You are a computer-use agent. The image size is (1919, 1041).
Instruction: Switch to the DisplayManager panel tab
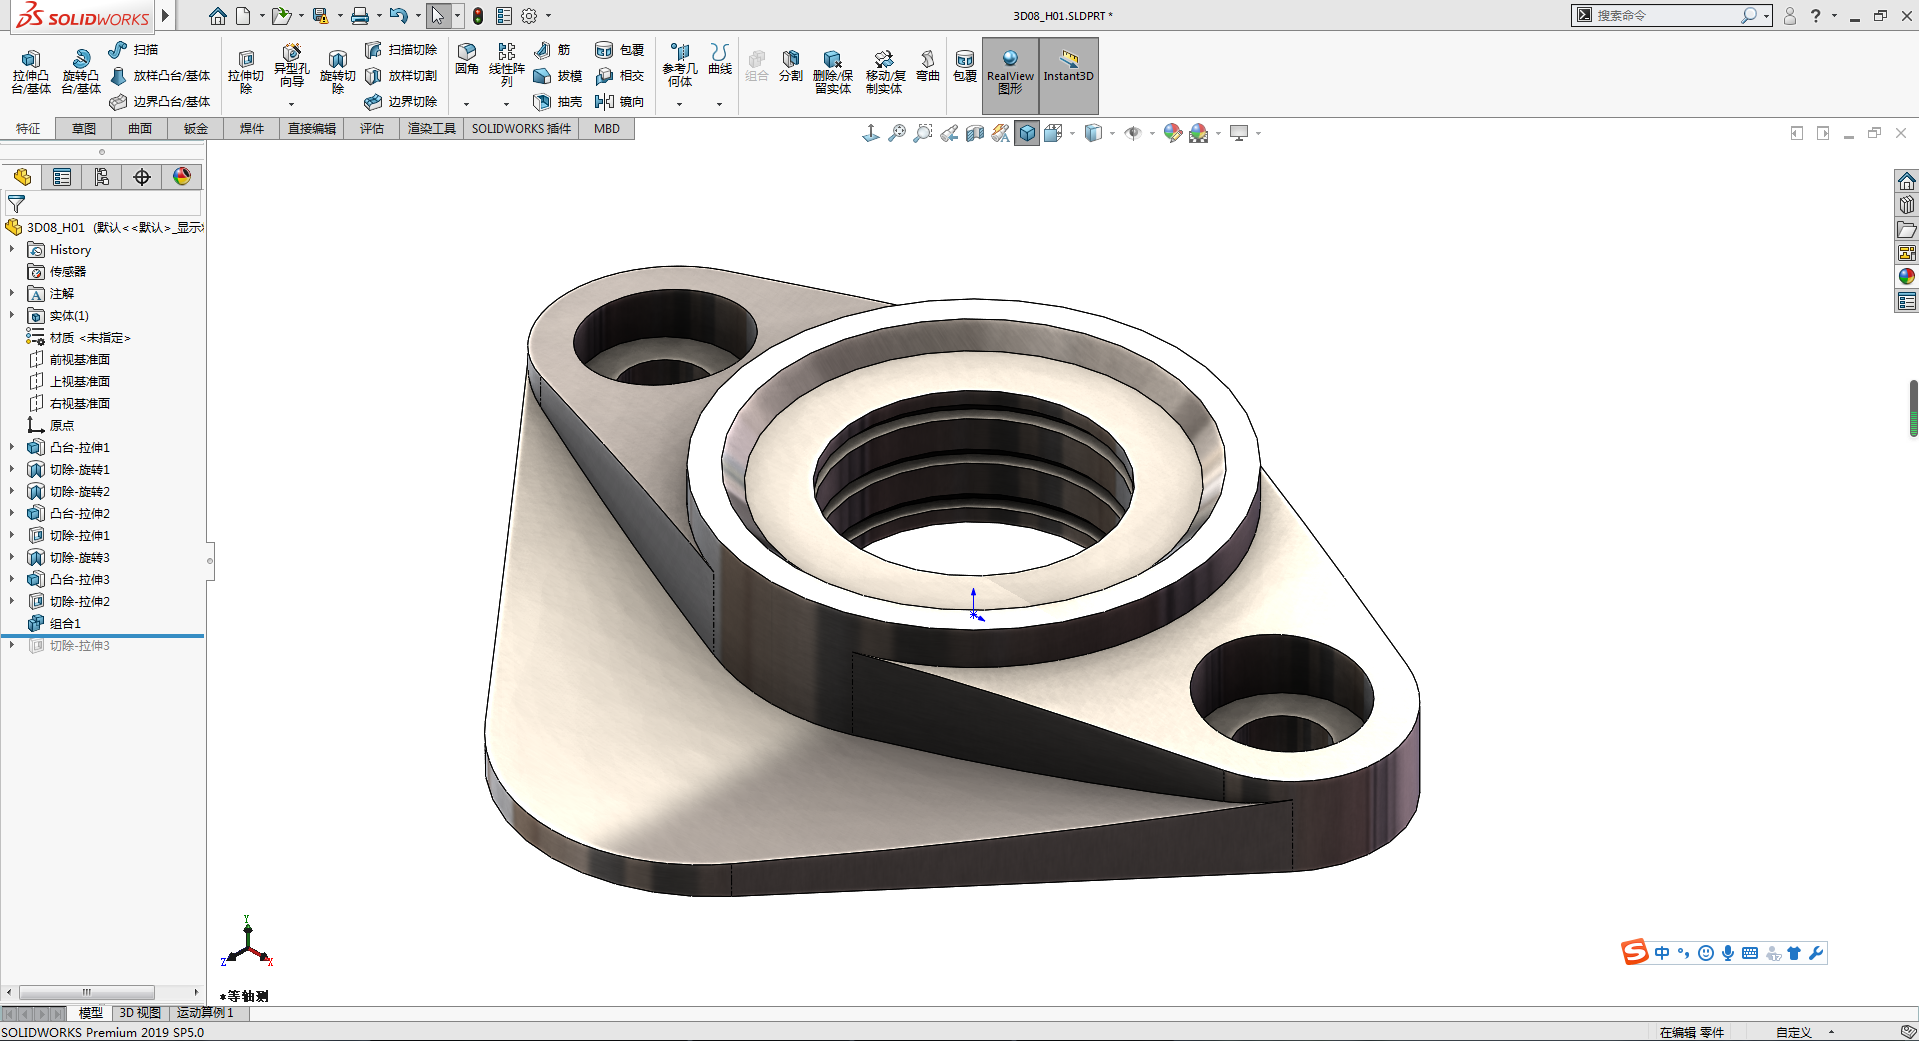pyautogui.click(x=182, y=177)
